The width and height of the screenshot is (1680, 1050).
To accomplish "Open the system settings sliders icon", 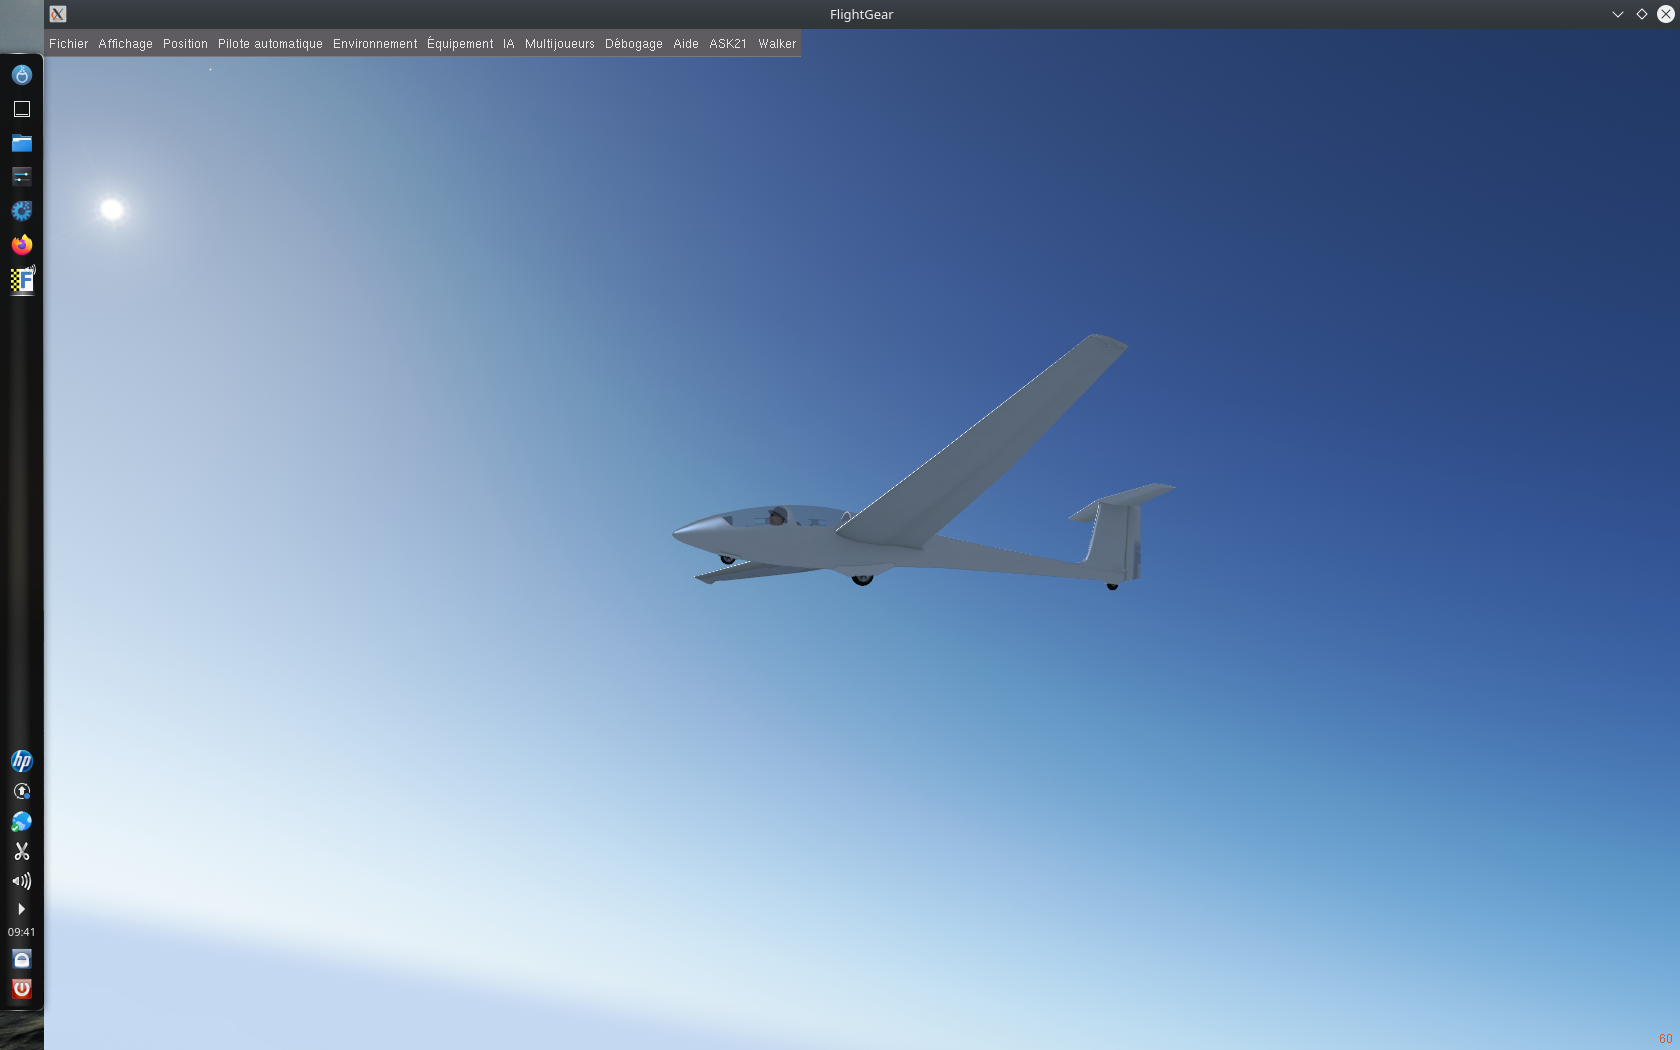I will [x=22, y=177].
